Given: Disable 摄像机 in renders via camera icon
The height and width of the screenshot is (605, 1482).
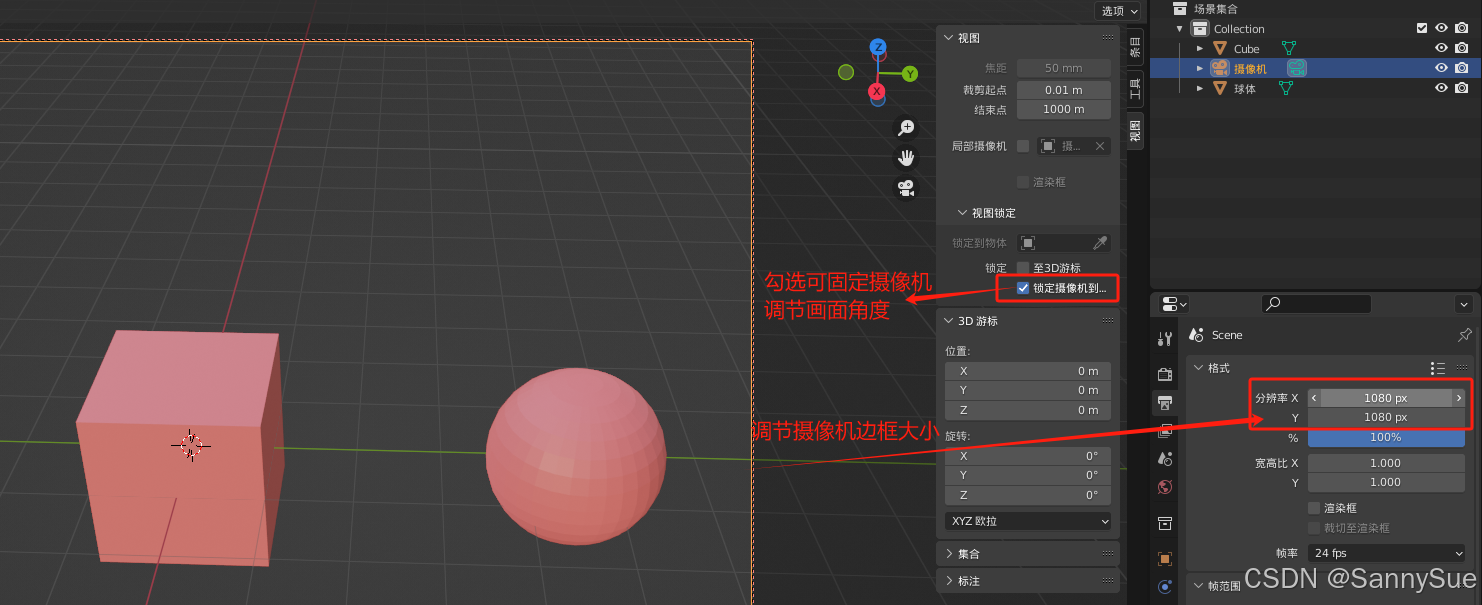Looking at the screenshot, I should (x=1462, y=68).
